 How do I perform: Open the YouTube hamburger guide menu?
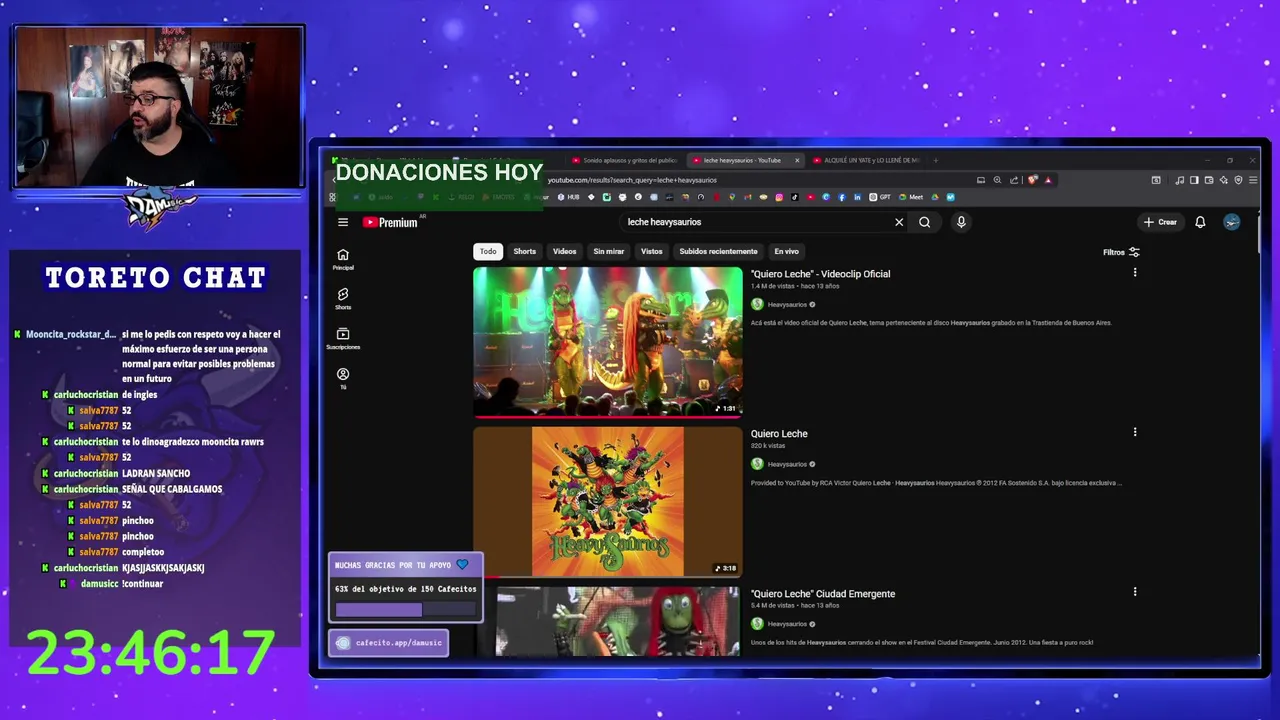343,222
